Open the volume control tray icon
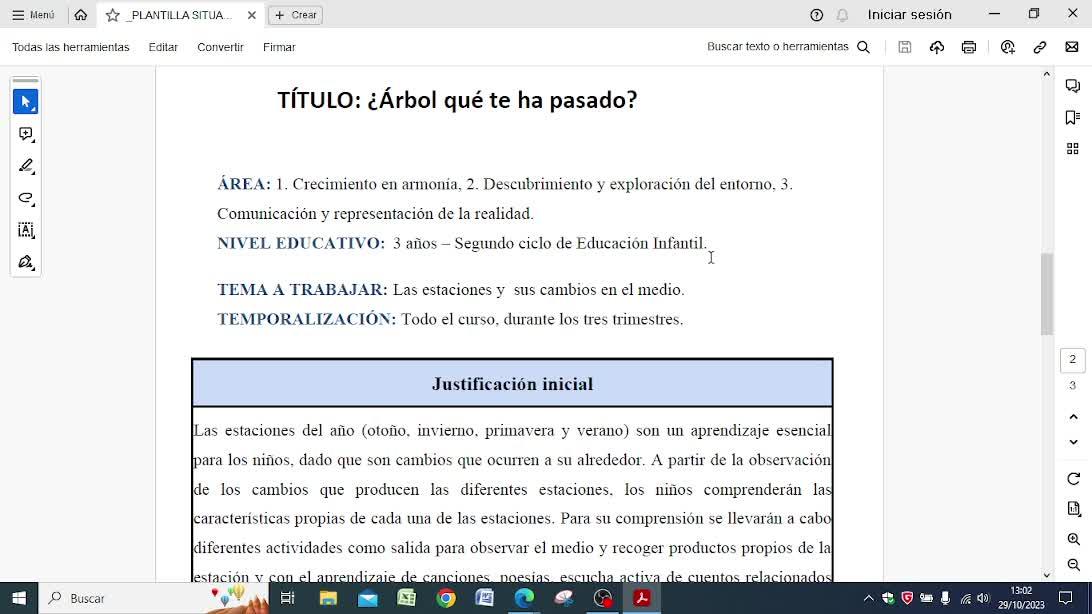The image size is (1092, 614). tap(983, 598)
